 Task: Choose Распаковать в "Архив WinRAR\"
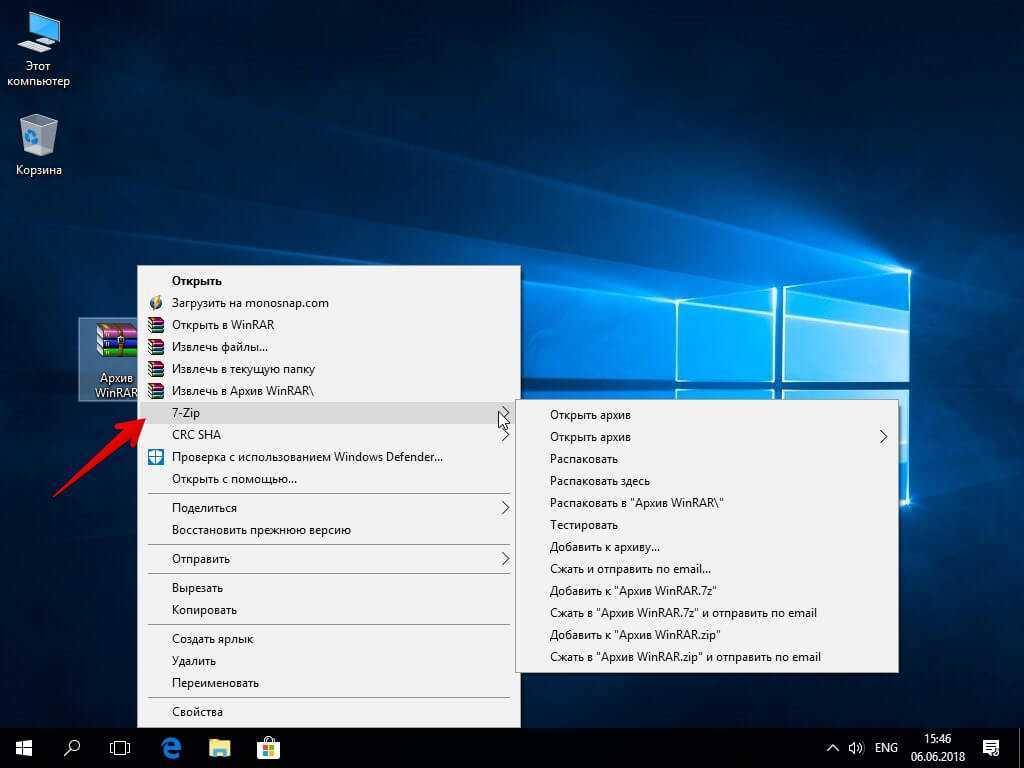point(707,503)
